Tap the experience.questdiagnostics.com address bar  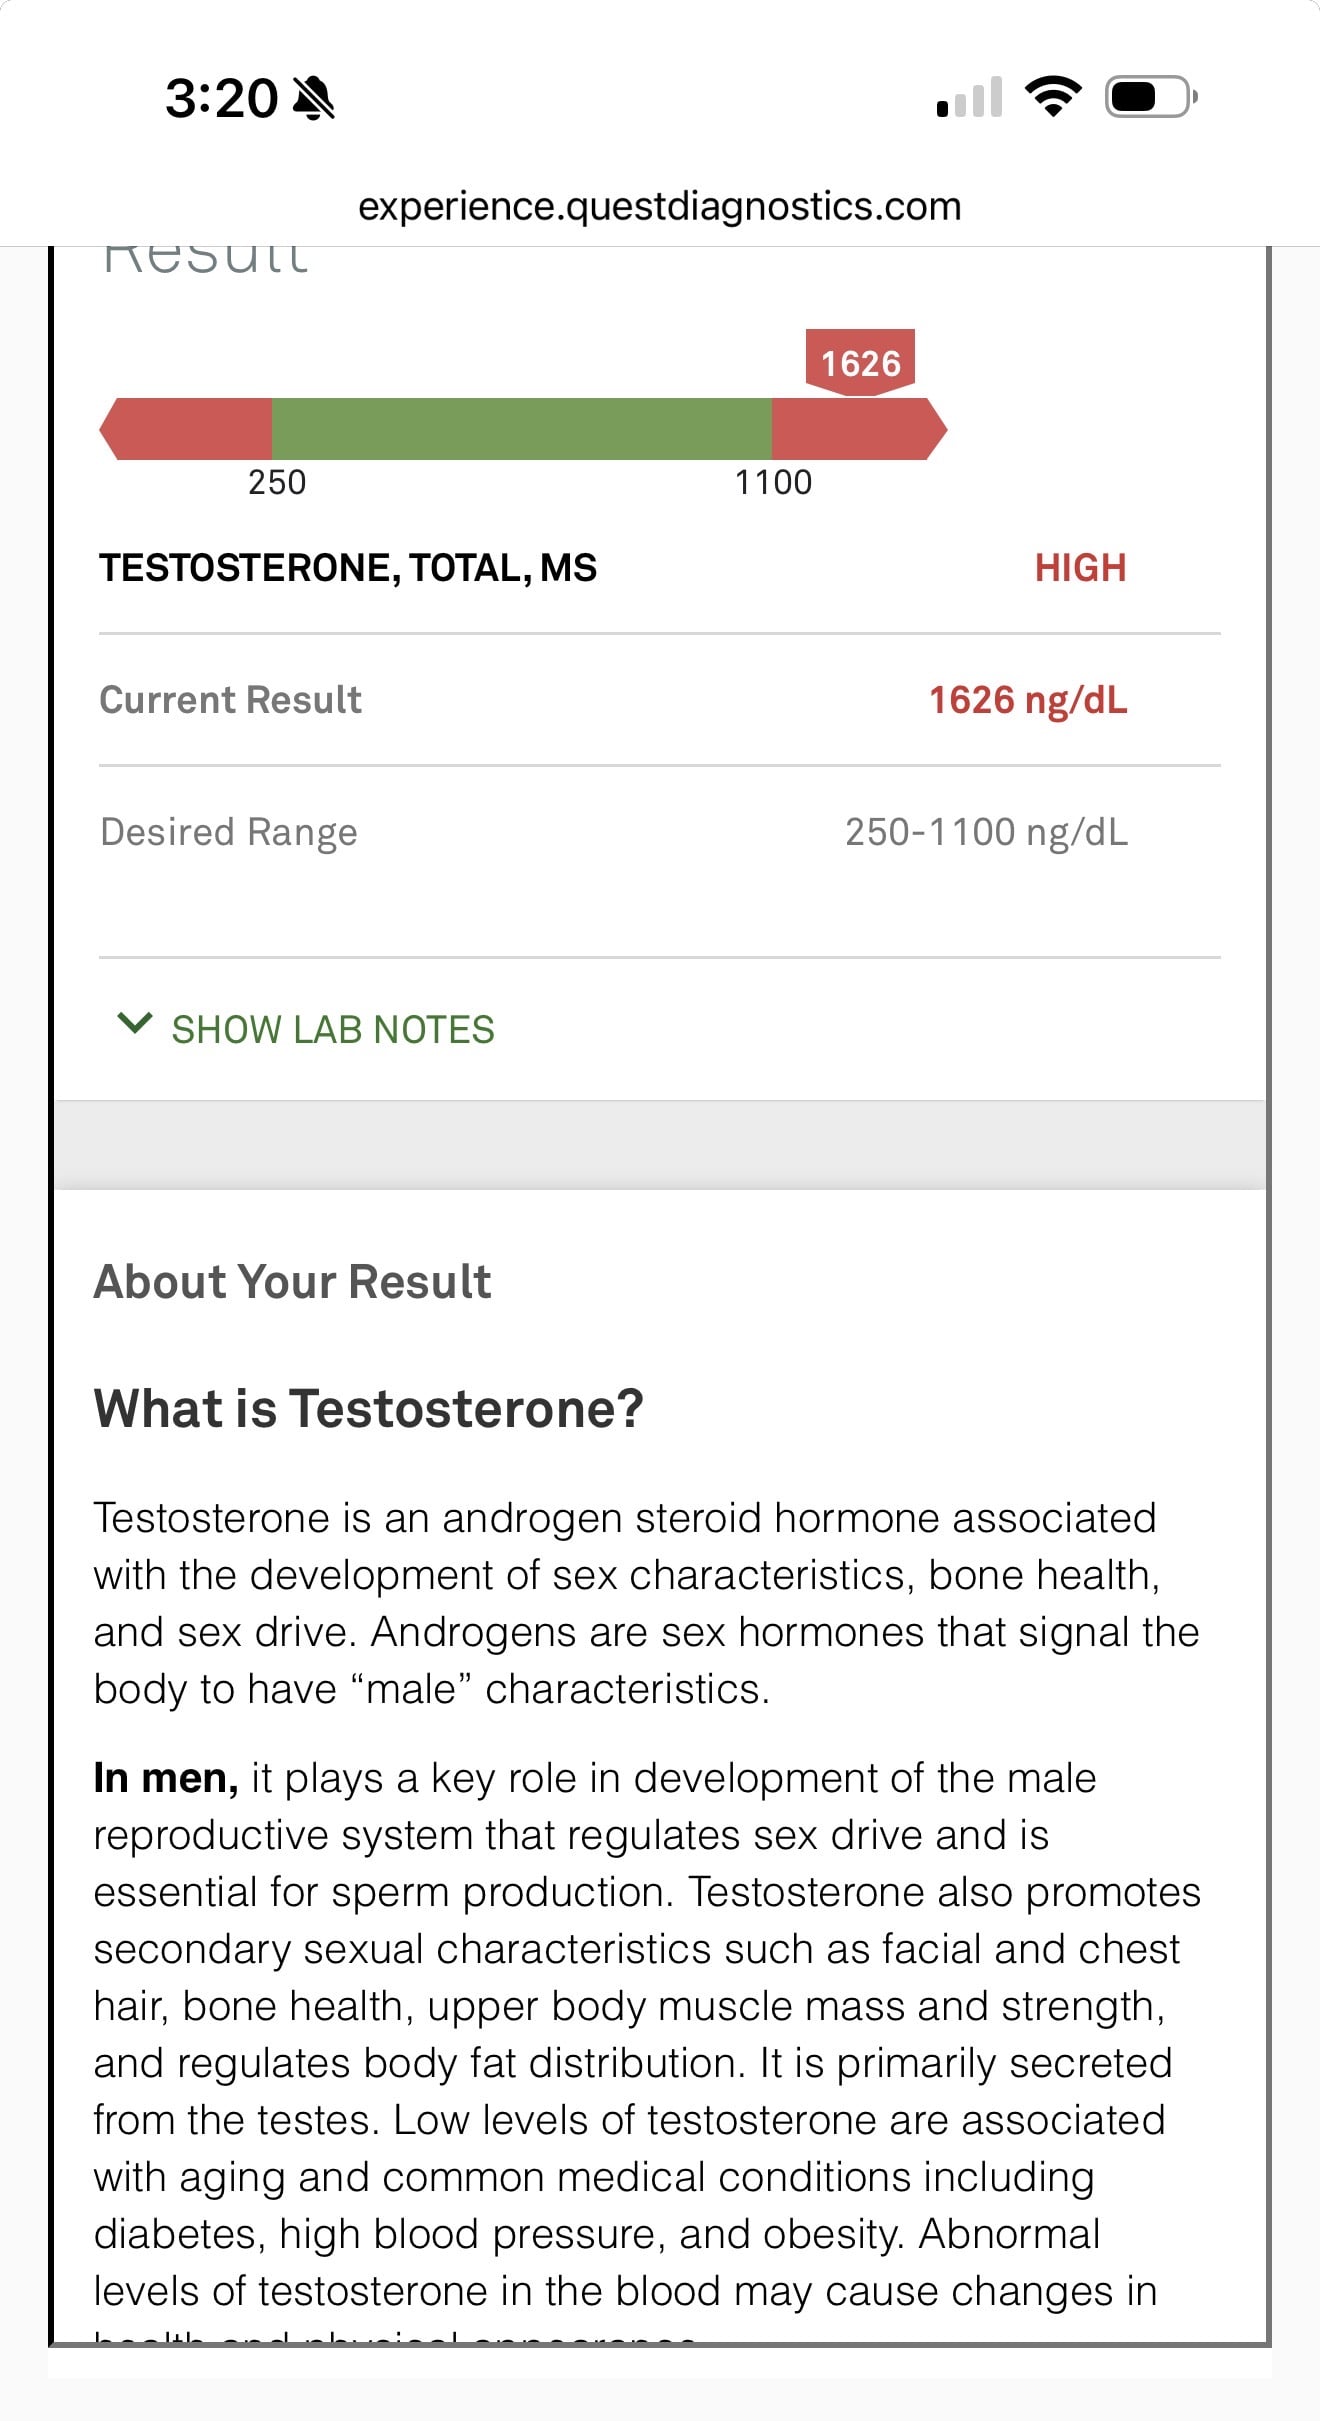click(x=660, y=206)
